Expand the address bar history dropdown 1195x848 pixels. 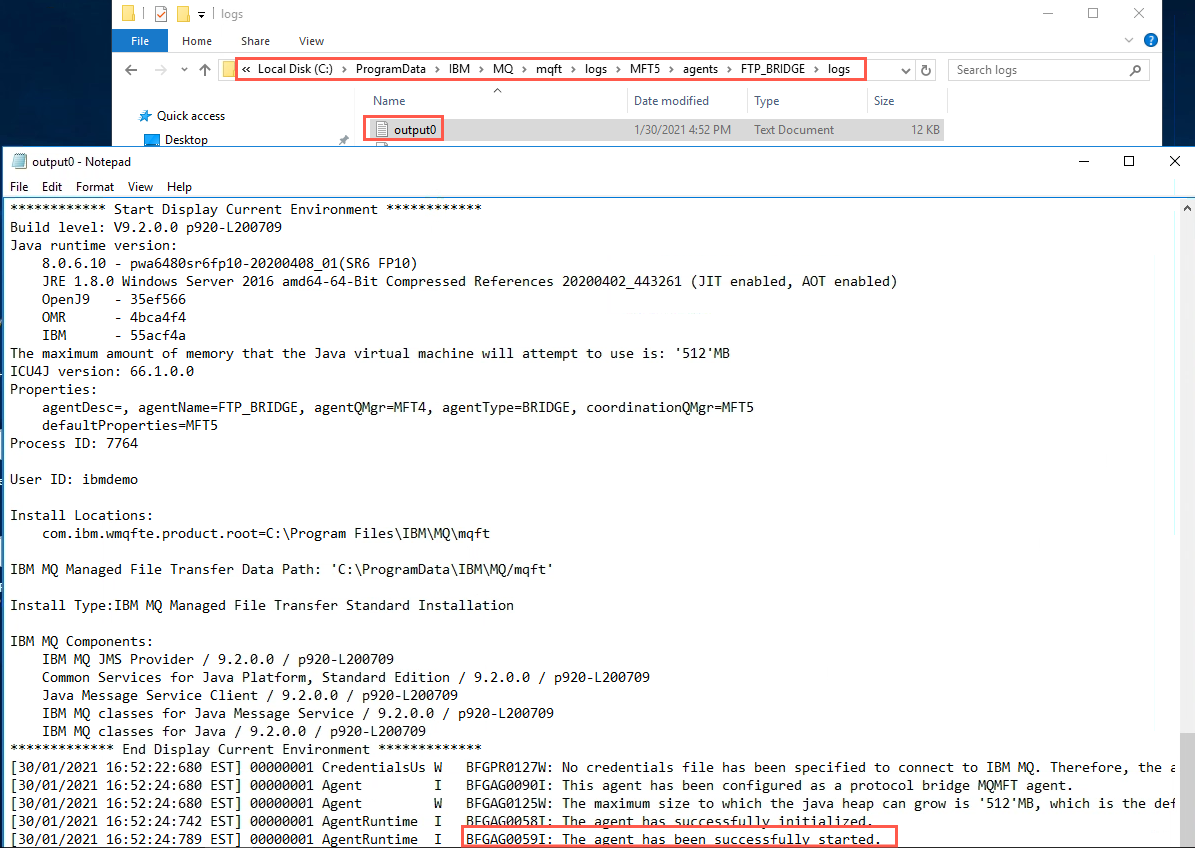point(905,70)
